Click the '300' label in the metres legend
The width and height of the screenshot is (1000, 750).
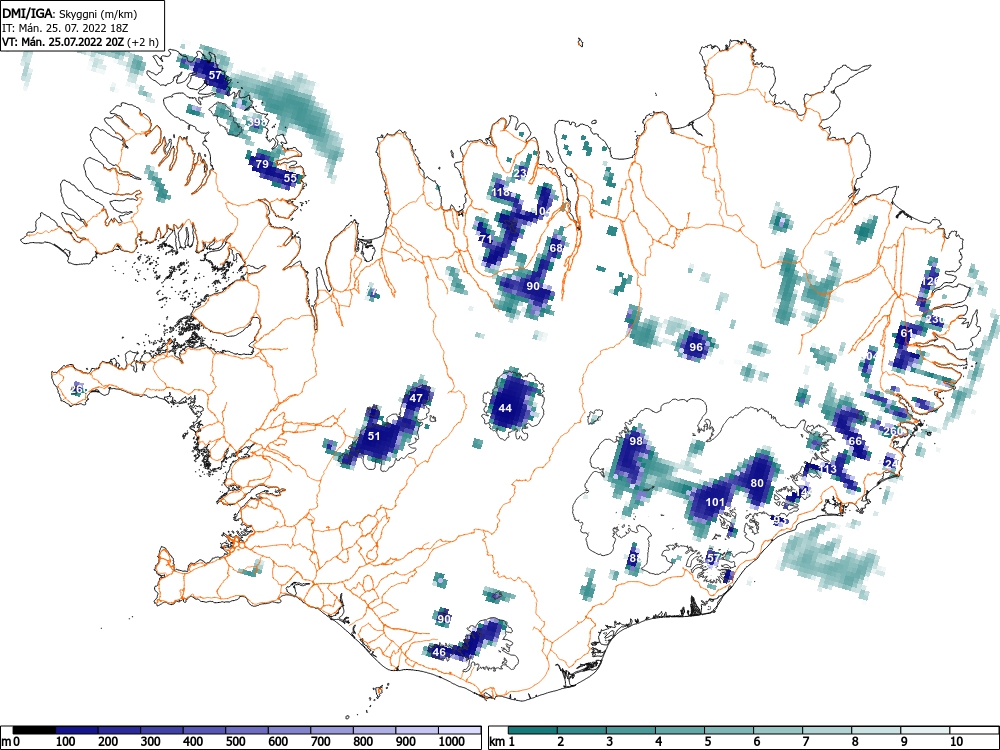point(151,742)
